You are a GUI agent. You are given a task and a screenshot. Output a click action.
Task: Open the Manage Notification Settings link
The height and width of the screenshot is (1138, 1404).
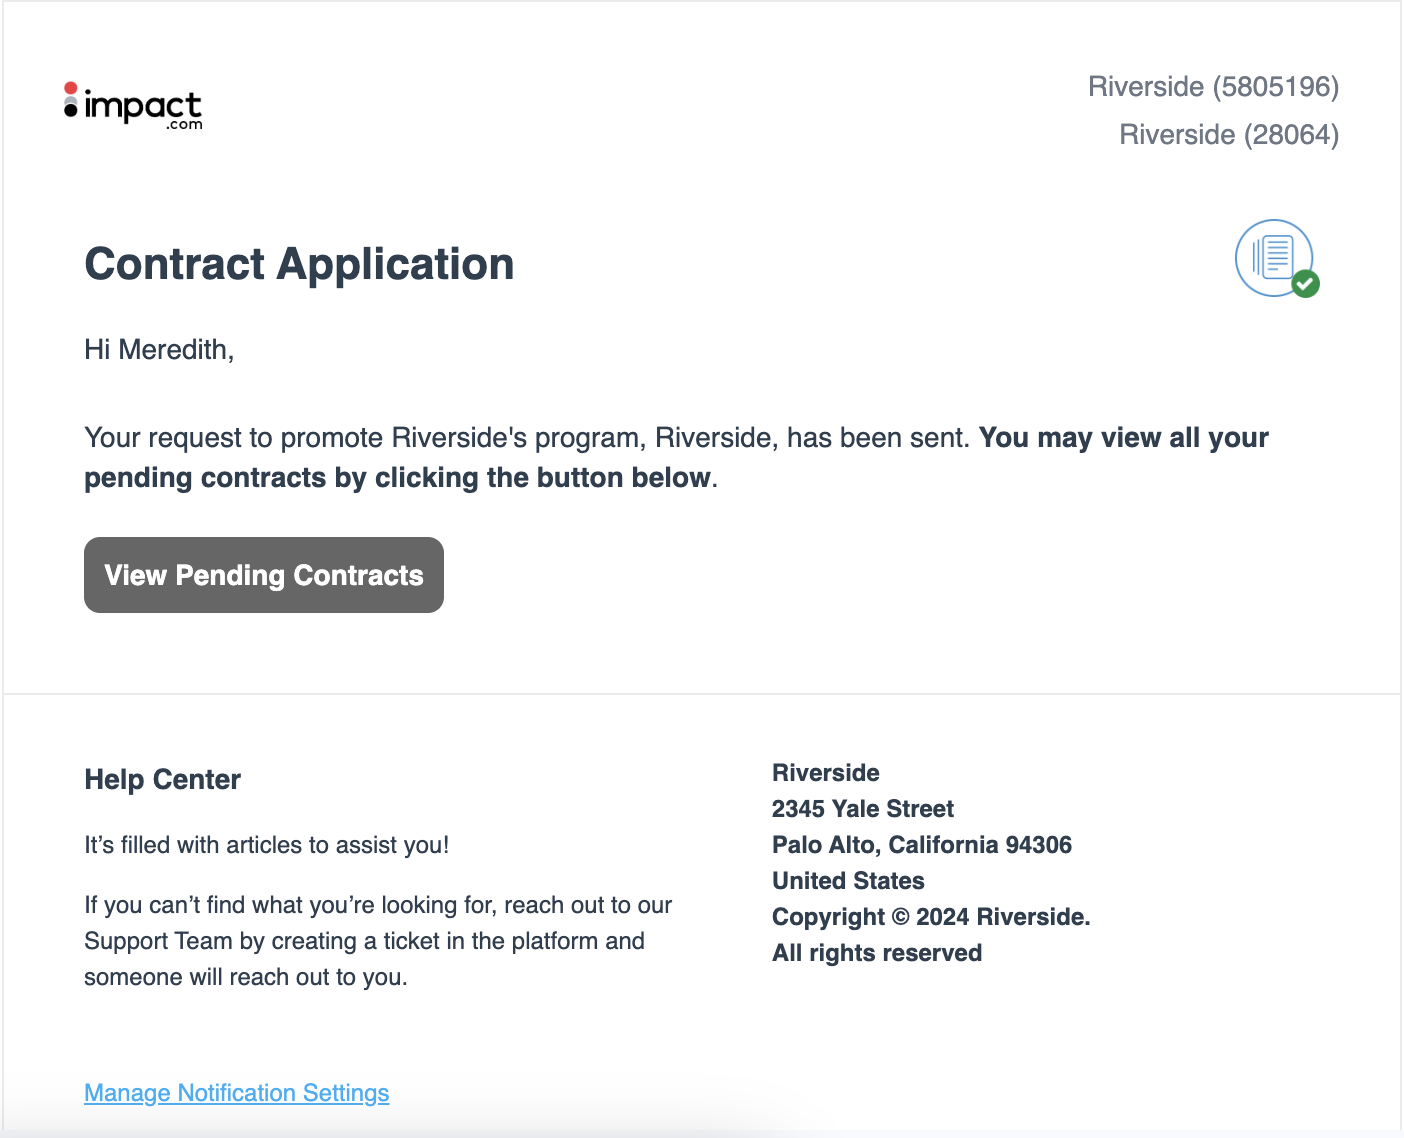tap(237, 1093)
